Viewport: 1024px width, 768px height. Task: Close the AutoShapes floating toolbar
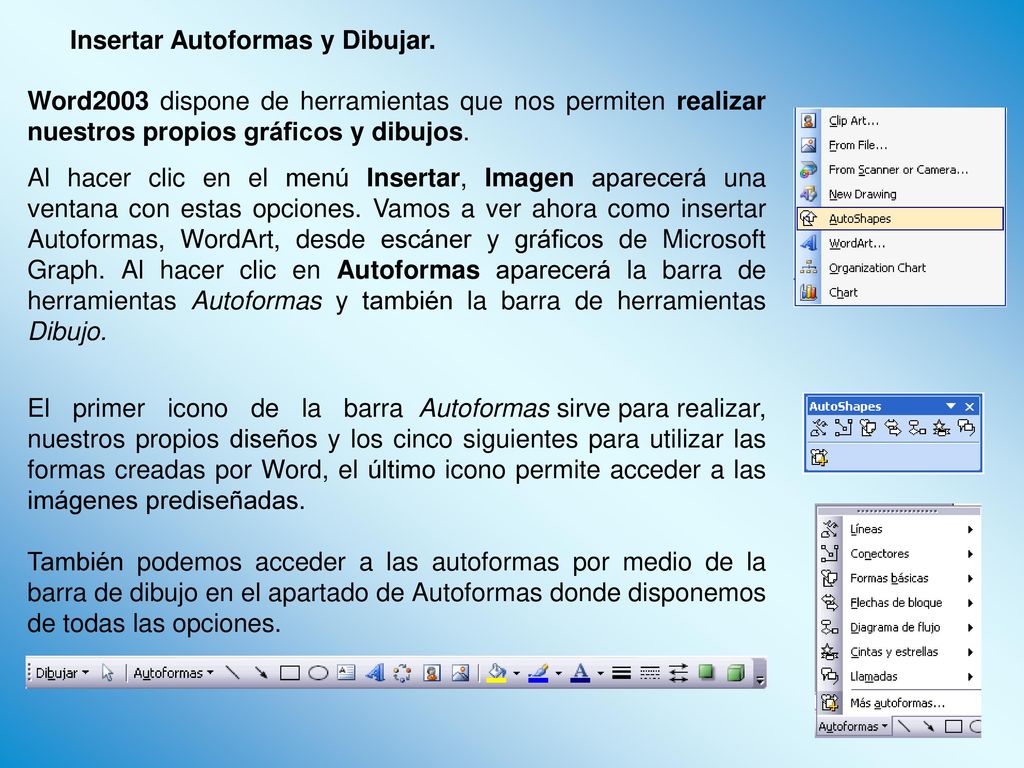[970, 406]
